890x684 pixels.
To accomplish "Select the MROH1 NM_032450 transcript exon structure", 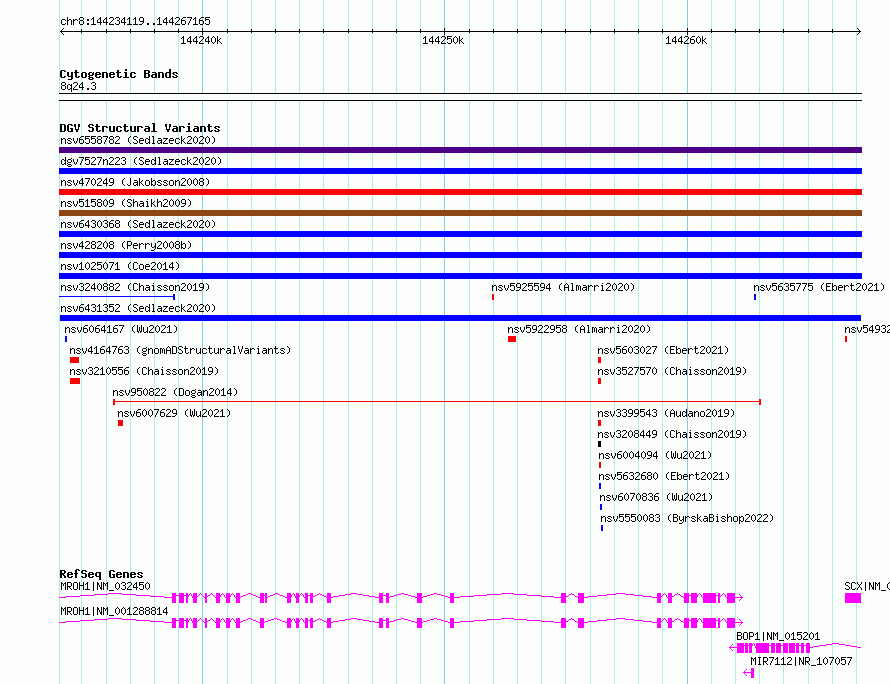I will (401, 598).
